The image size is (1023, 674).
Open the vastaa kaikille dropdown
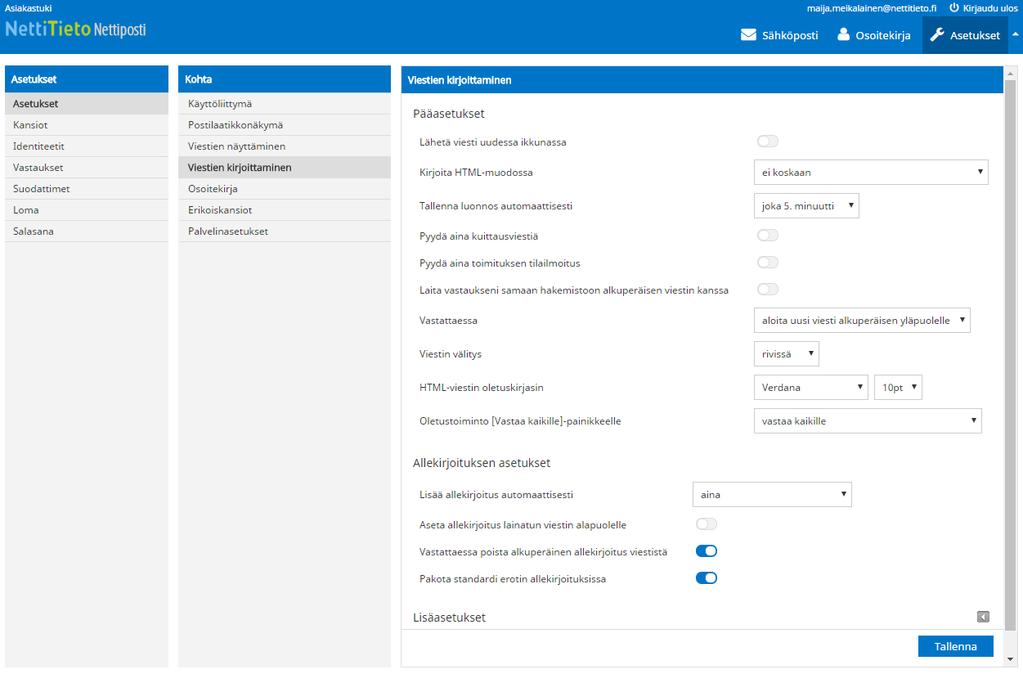[868, 421]
